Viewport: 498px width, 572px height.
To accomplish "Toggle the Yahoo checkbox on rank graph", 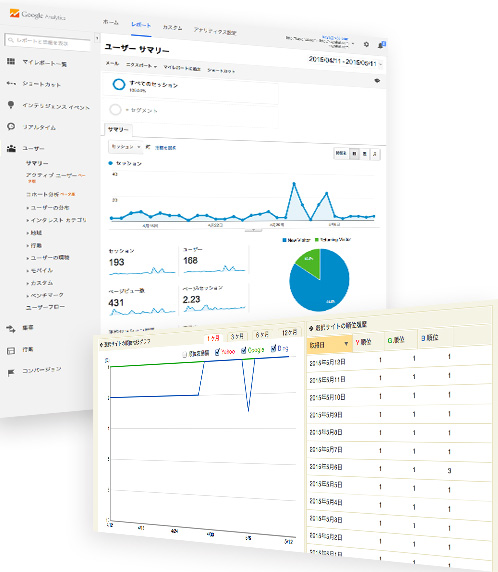I will coord(217,352).
